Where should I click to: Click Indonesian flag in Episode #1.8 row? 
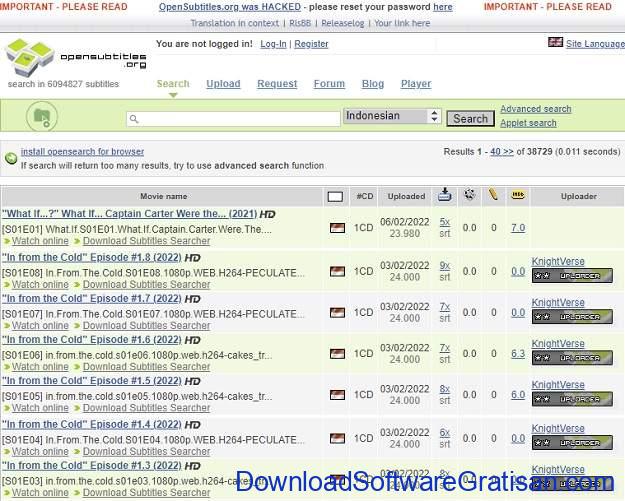tap(337, 271)
